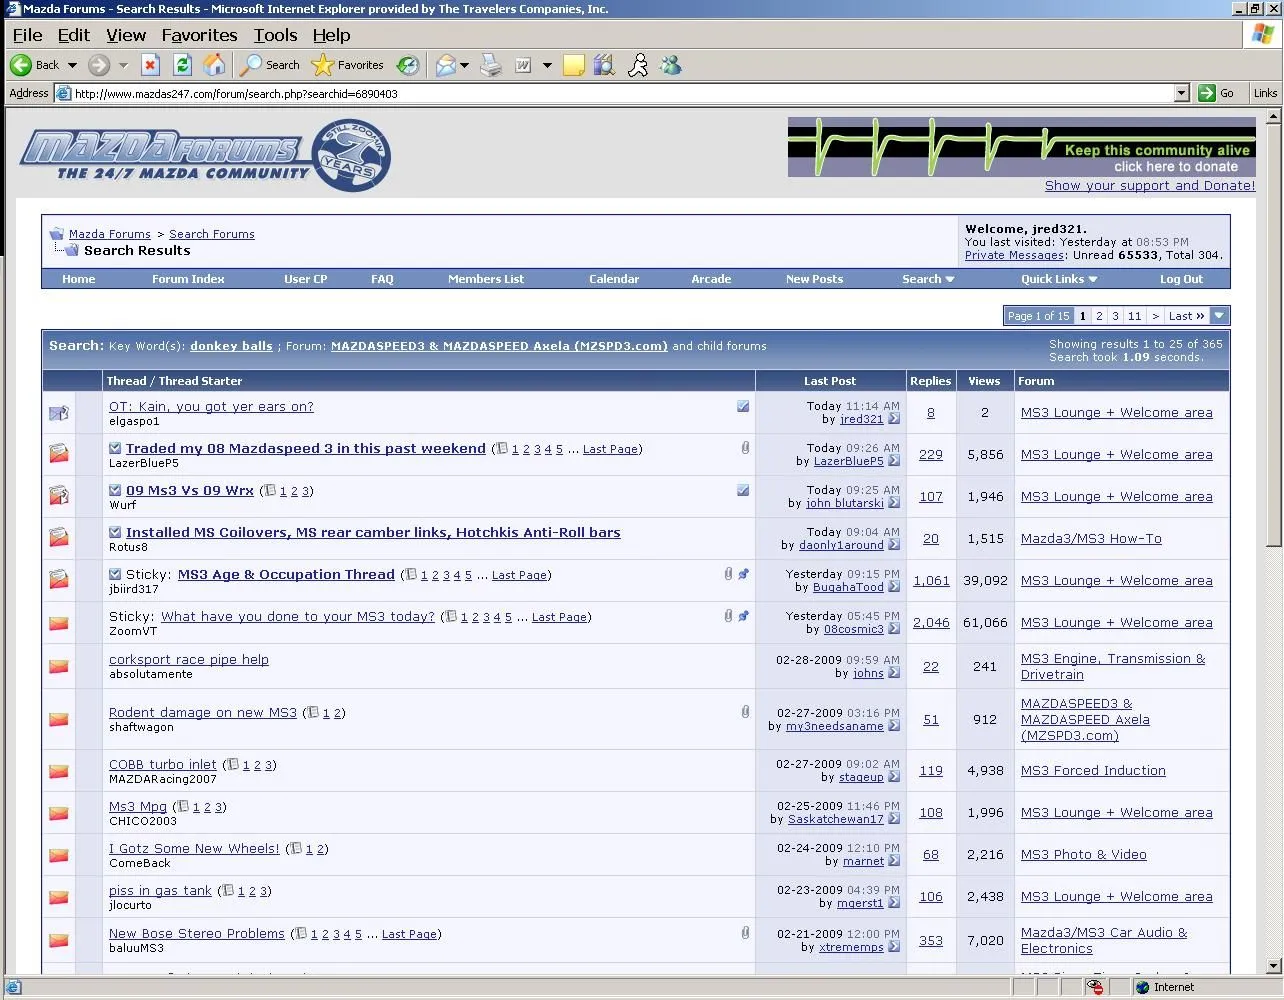
Task: Go to last post by jred321 arrow icon
Action: point(894,419)
